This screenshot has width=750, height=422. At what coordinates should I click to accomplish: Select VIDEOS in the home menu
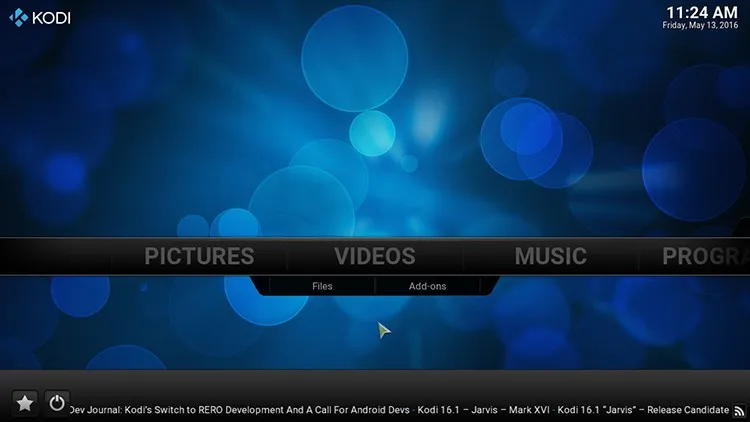(375, 256)
